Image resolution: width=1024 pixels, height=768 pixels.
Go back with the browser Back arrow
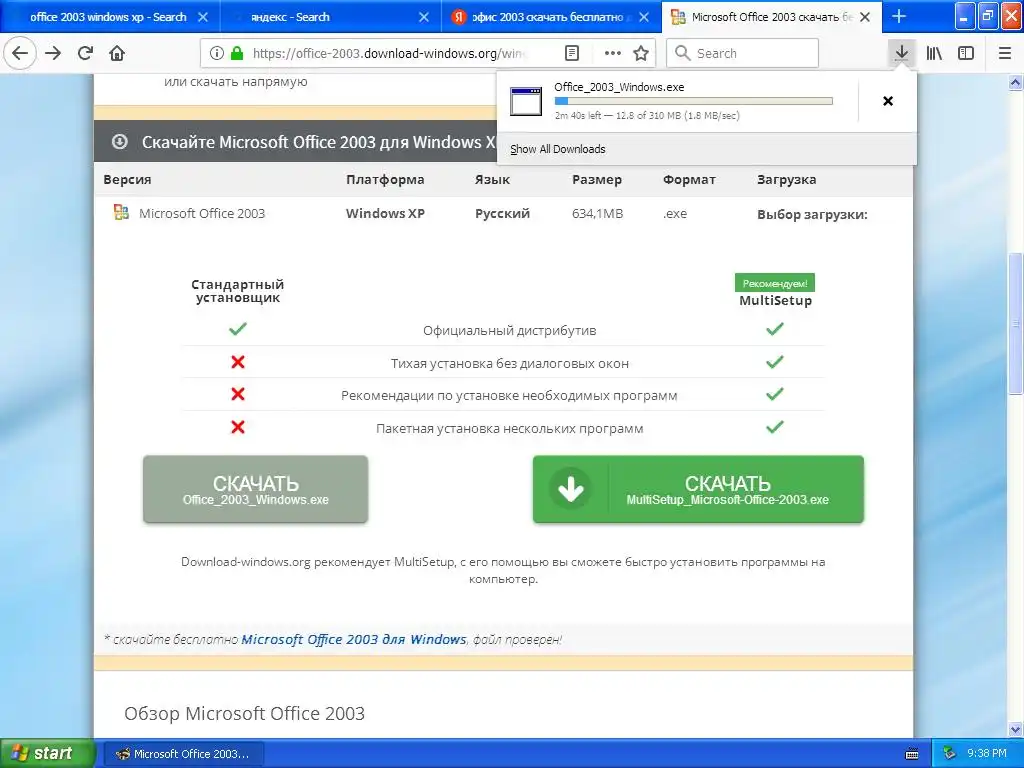pyautogui.click(x=20, y=53)
